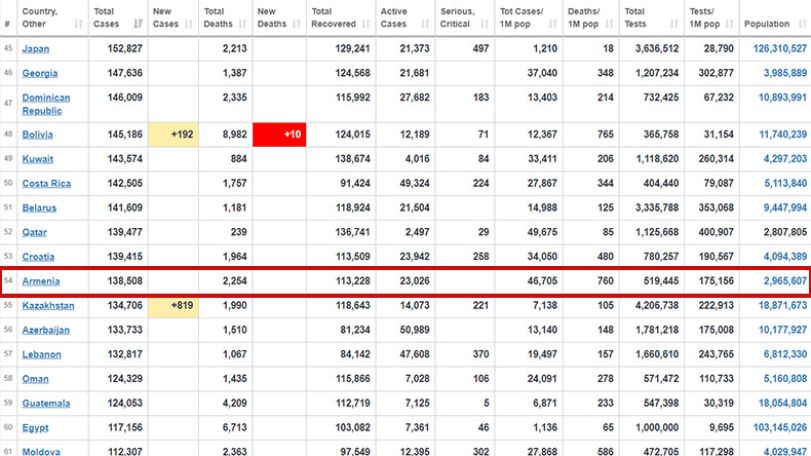The height and width of the screenshot is (456, 811).
Task: Click Bolivia's red +10 new deaths cell
Action: (x=279, y=134)
